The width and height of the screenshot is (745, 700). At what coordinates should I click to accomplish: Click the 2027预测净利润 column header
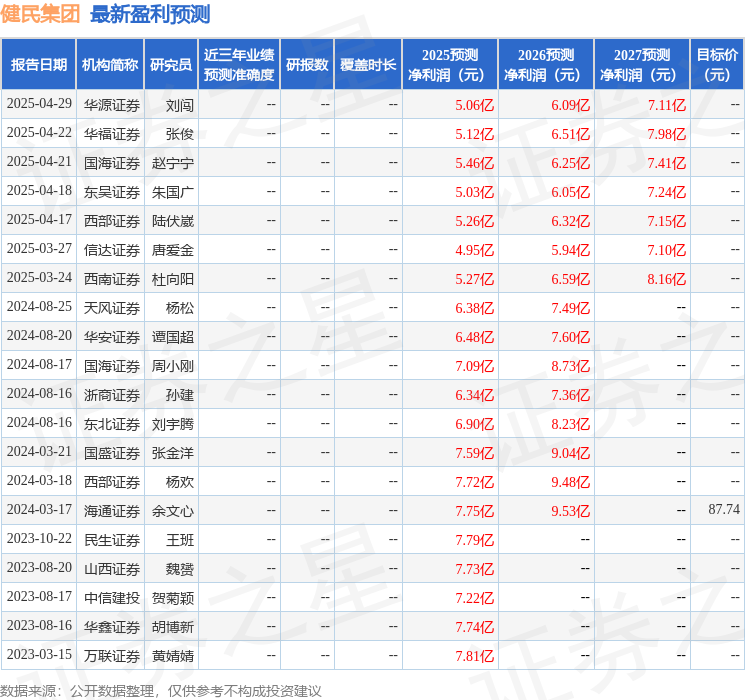(x=641, y=65)
